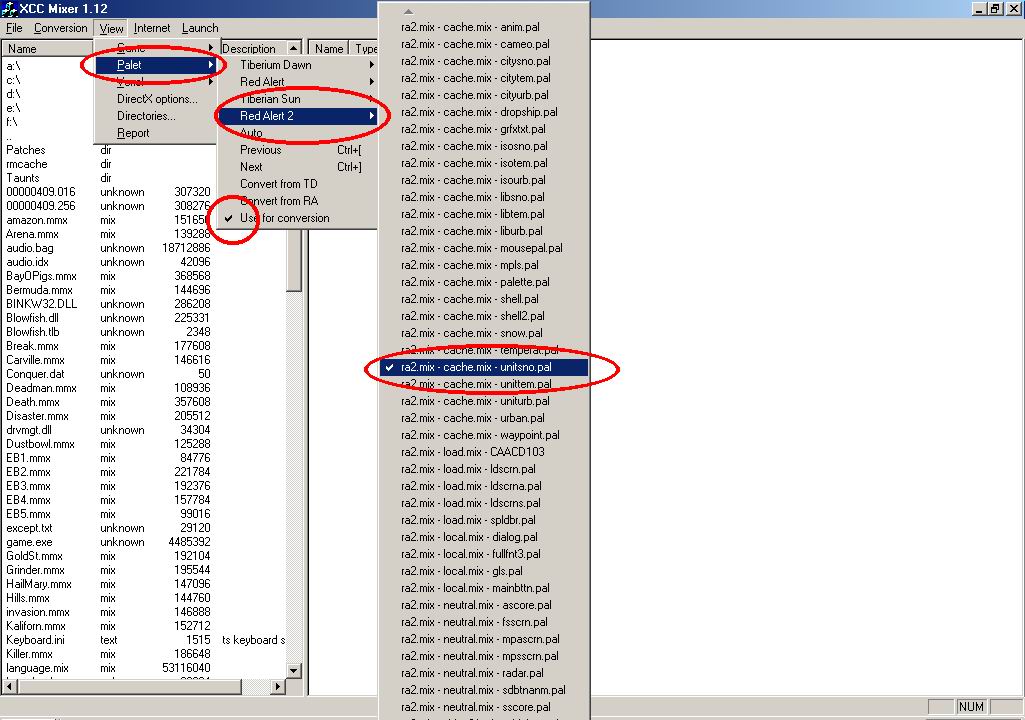This screenshot has height=720, width=1025.
Task: Open the Launch menu
Action: (x=200, y=28)
